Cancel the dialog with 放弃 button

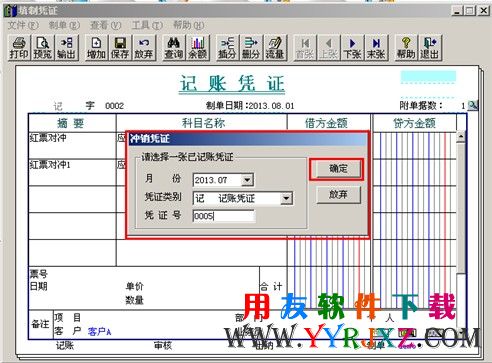[339, 194]
